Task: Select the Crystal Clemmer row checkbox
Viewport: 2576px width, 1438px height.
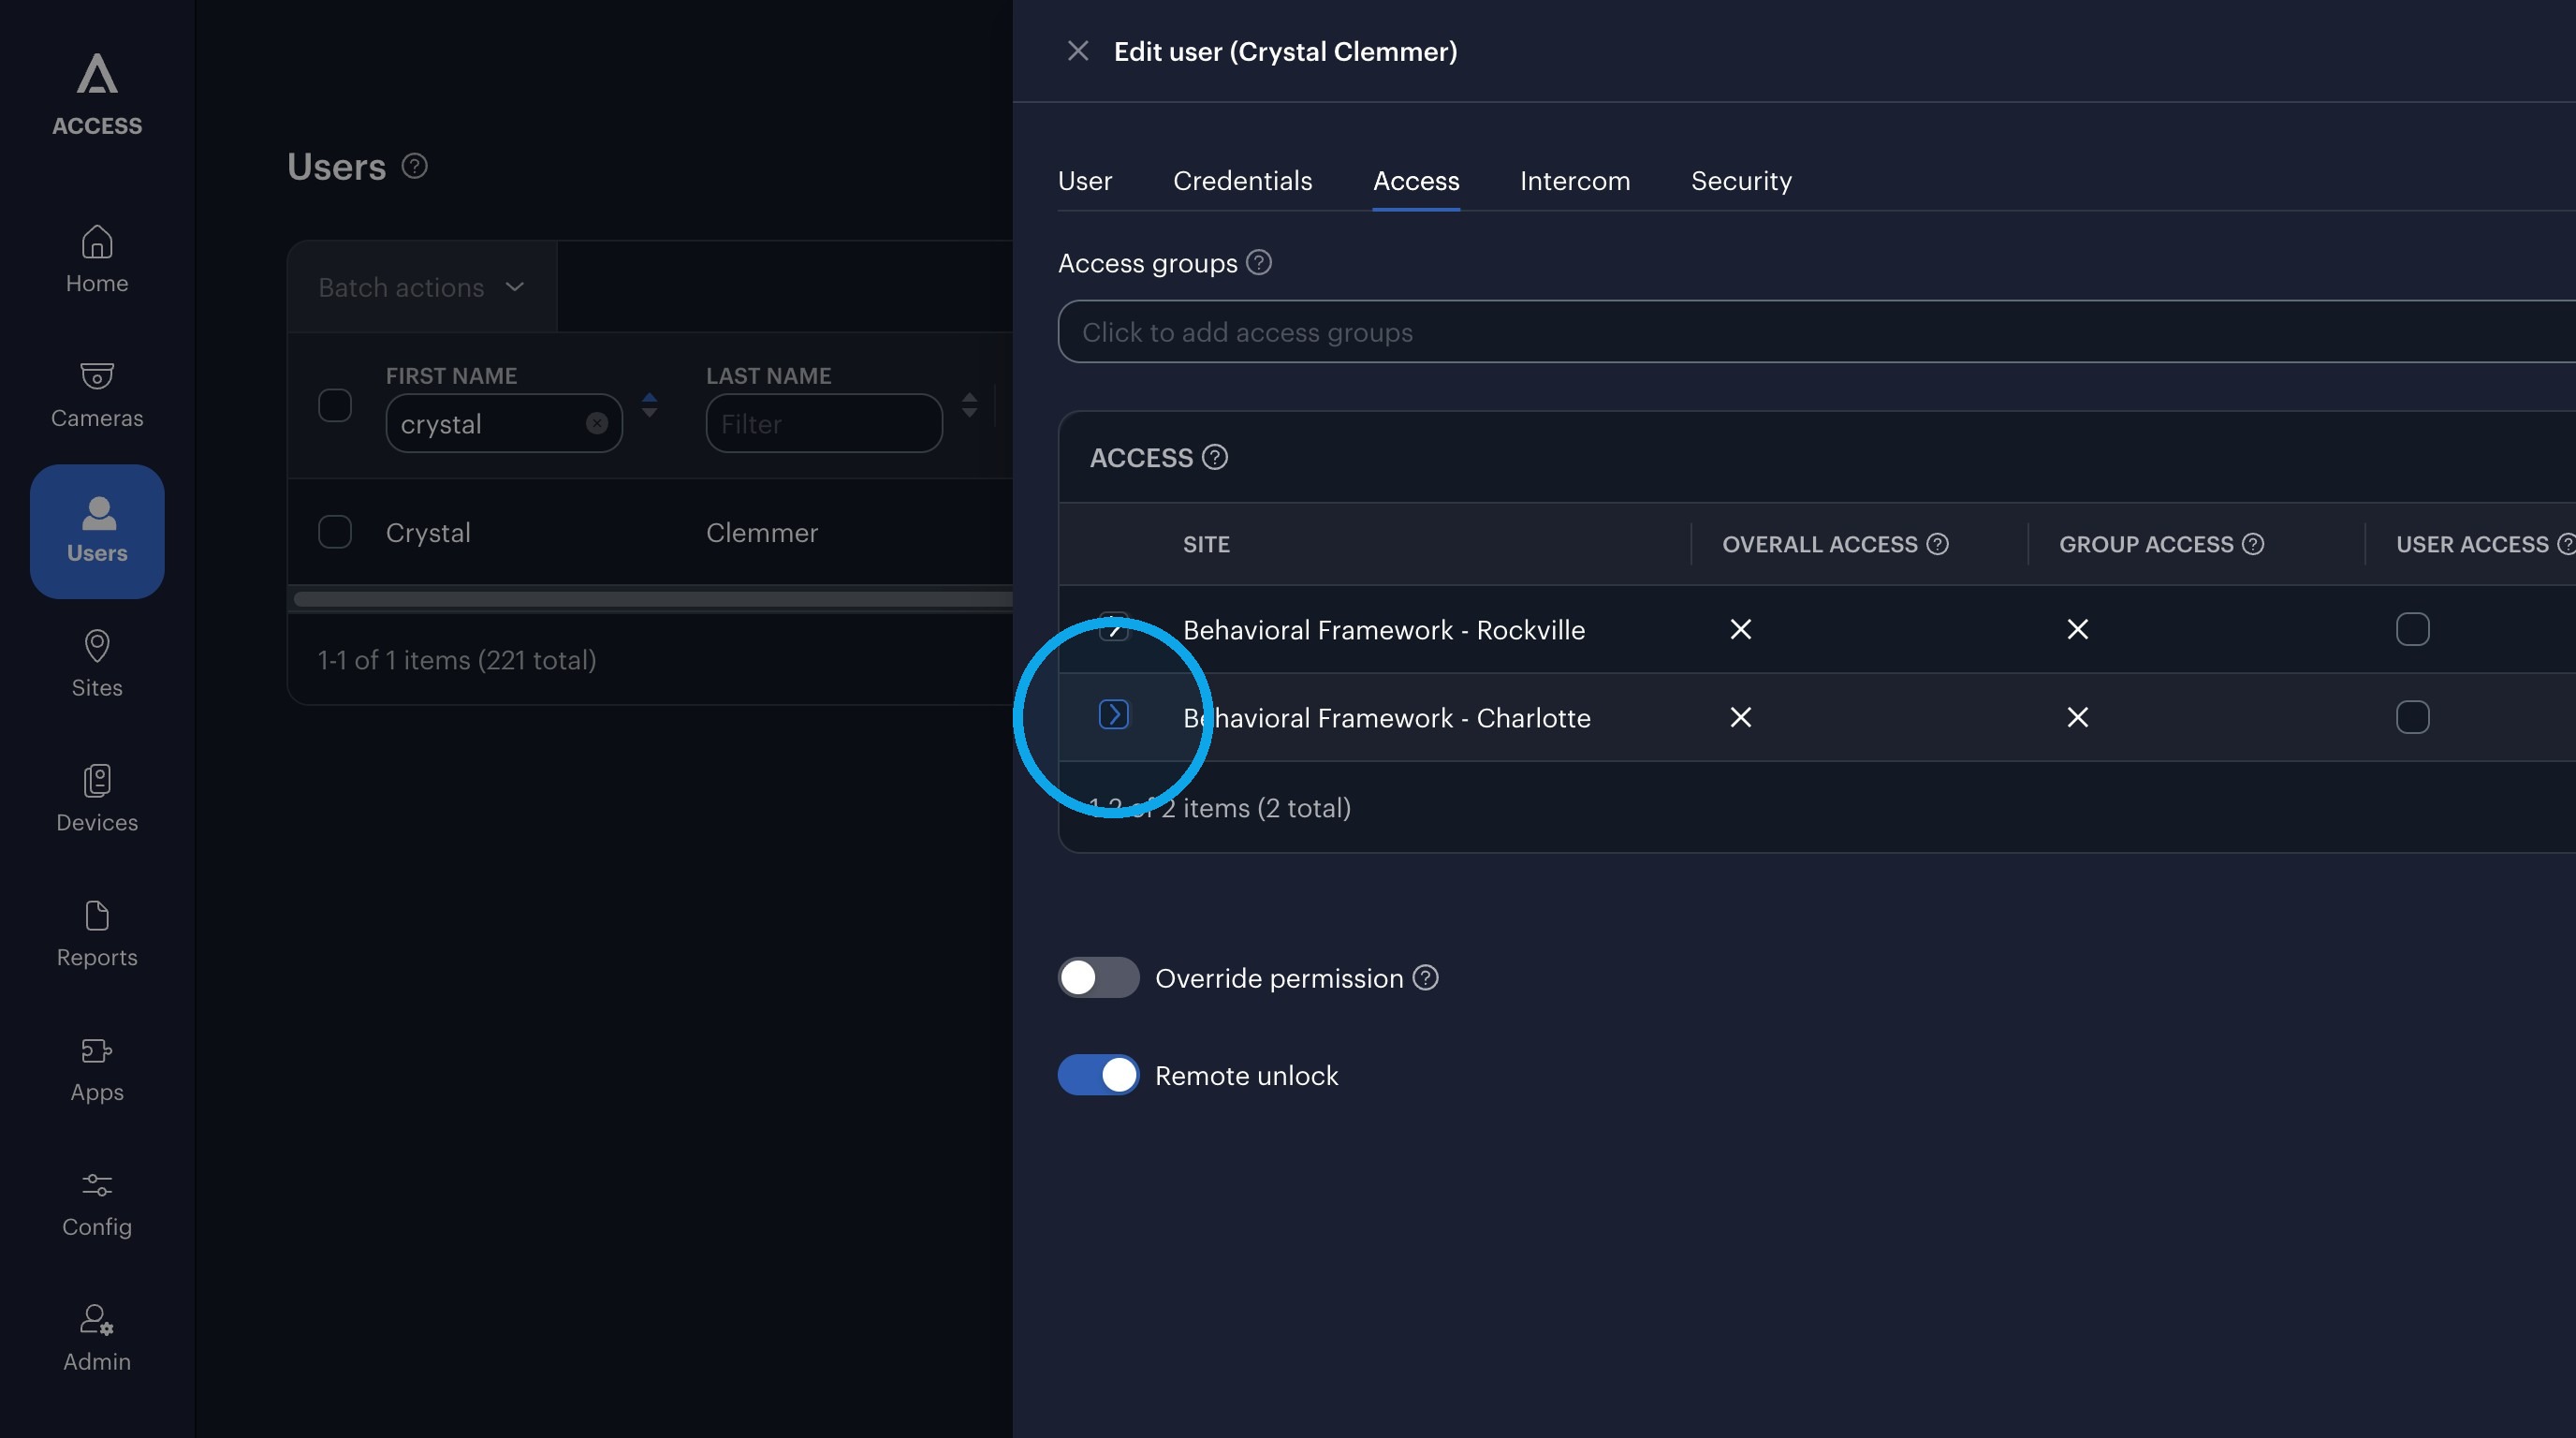Action: point(335,533)
